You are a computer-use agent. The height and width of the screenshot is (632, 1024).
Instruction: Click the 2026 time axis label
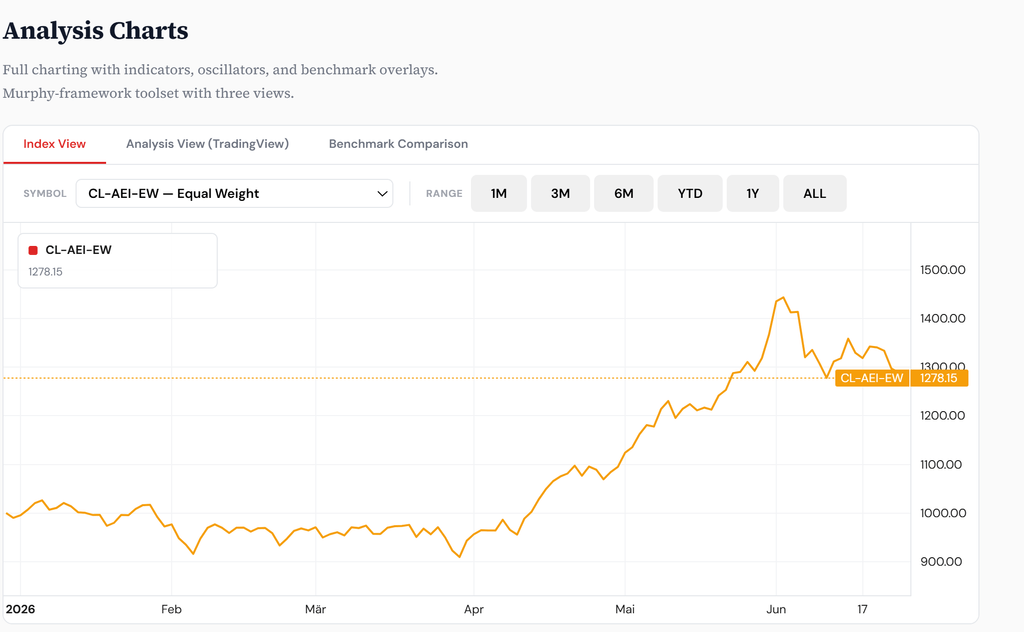[x=20, y=609]
